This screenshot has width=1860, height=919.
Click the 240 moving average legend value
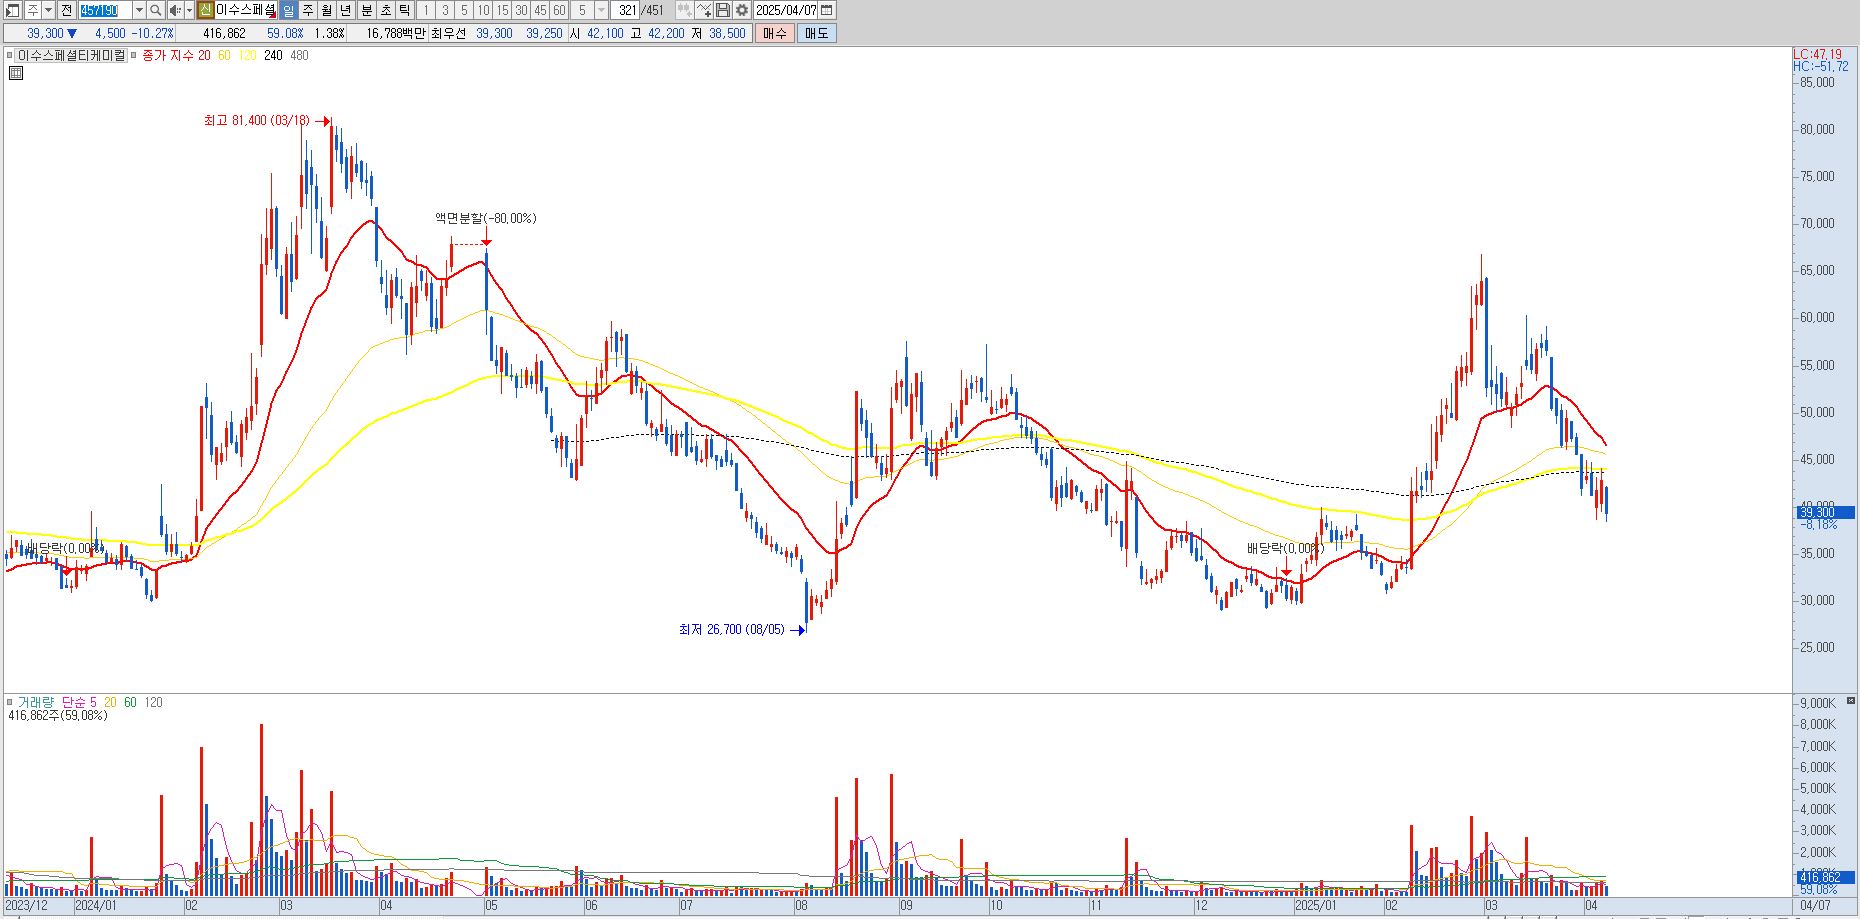[273, 56]
